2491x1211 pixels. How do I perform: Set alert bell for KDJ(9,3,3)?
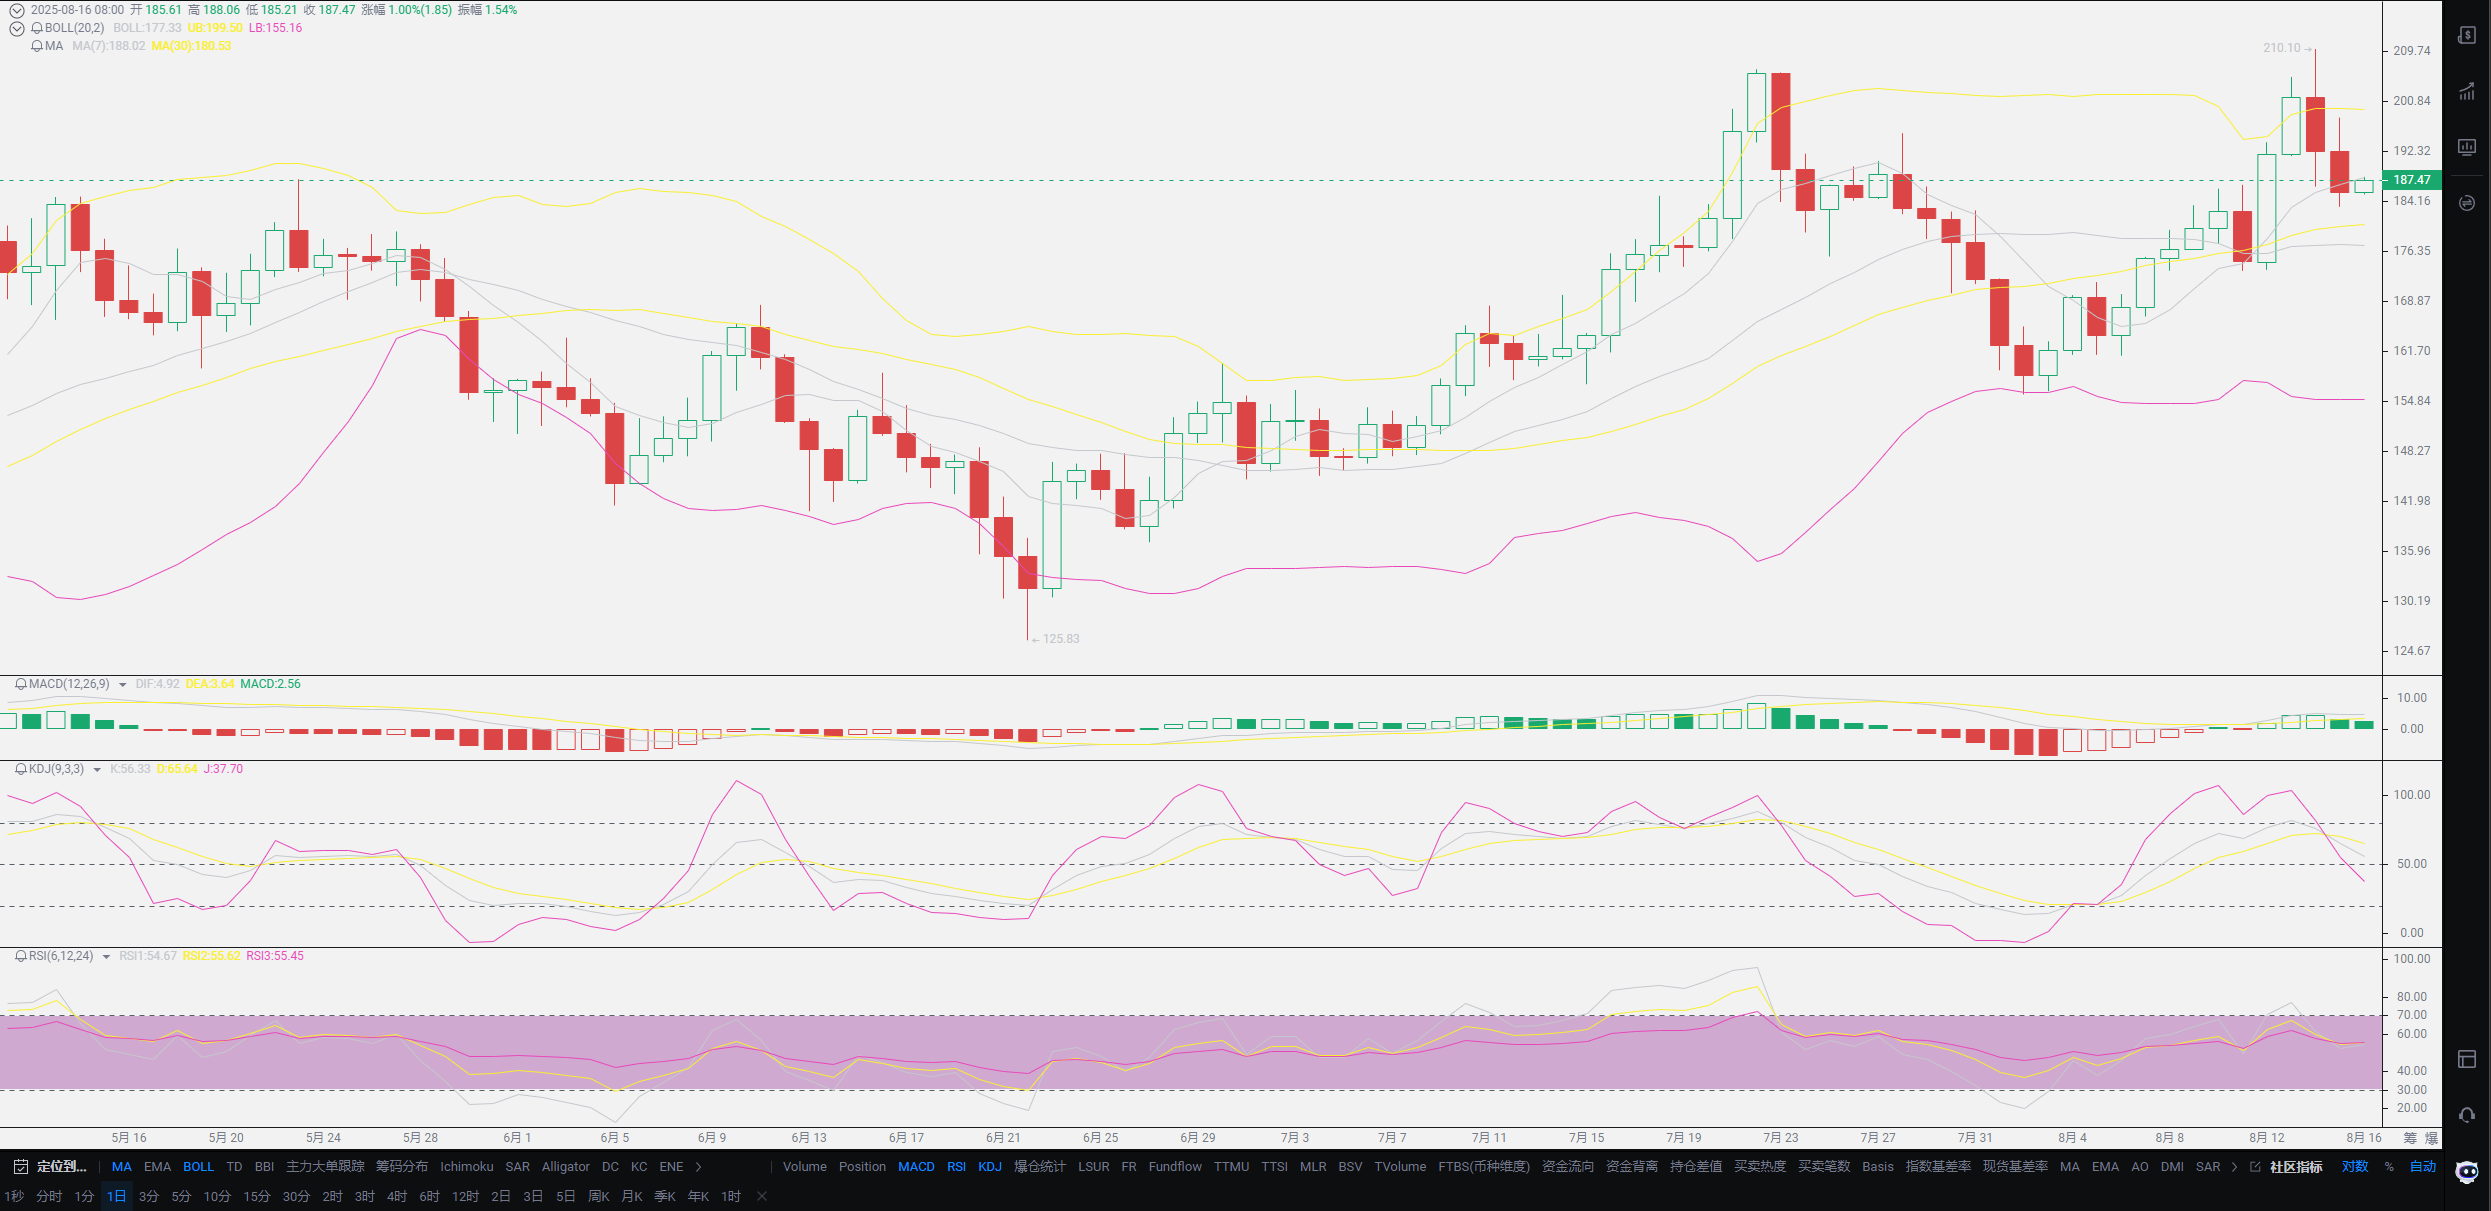pos(21,769)
